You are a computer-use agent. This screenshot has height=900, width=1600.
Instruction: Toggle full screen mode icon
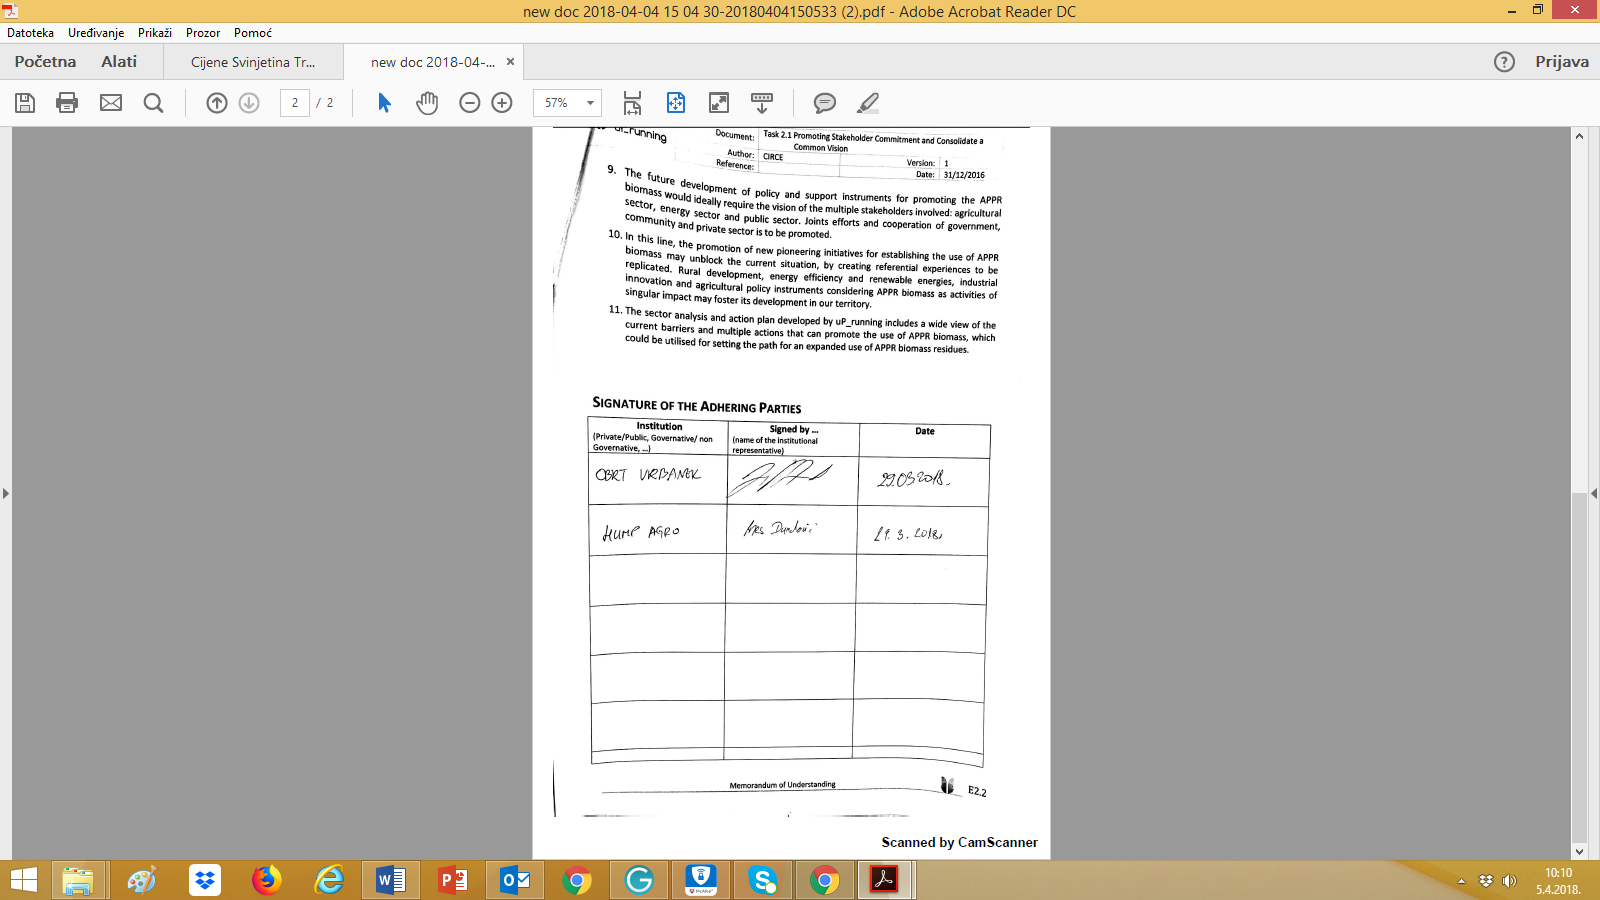click(x=719, y=103)
